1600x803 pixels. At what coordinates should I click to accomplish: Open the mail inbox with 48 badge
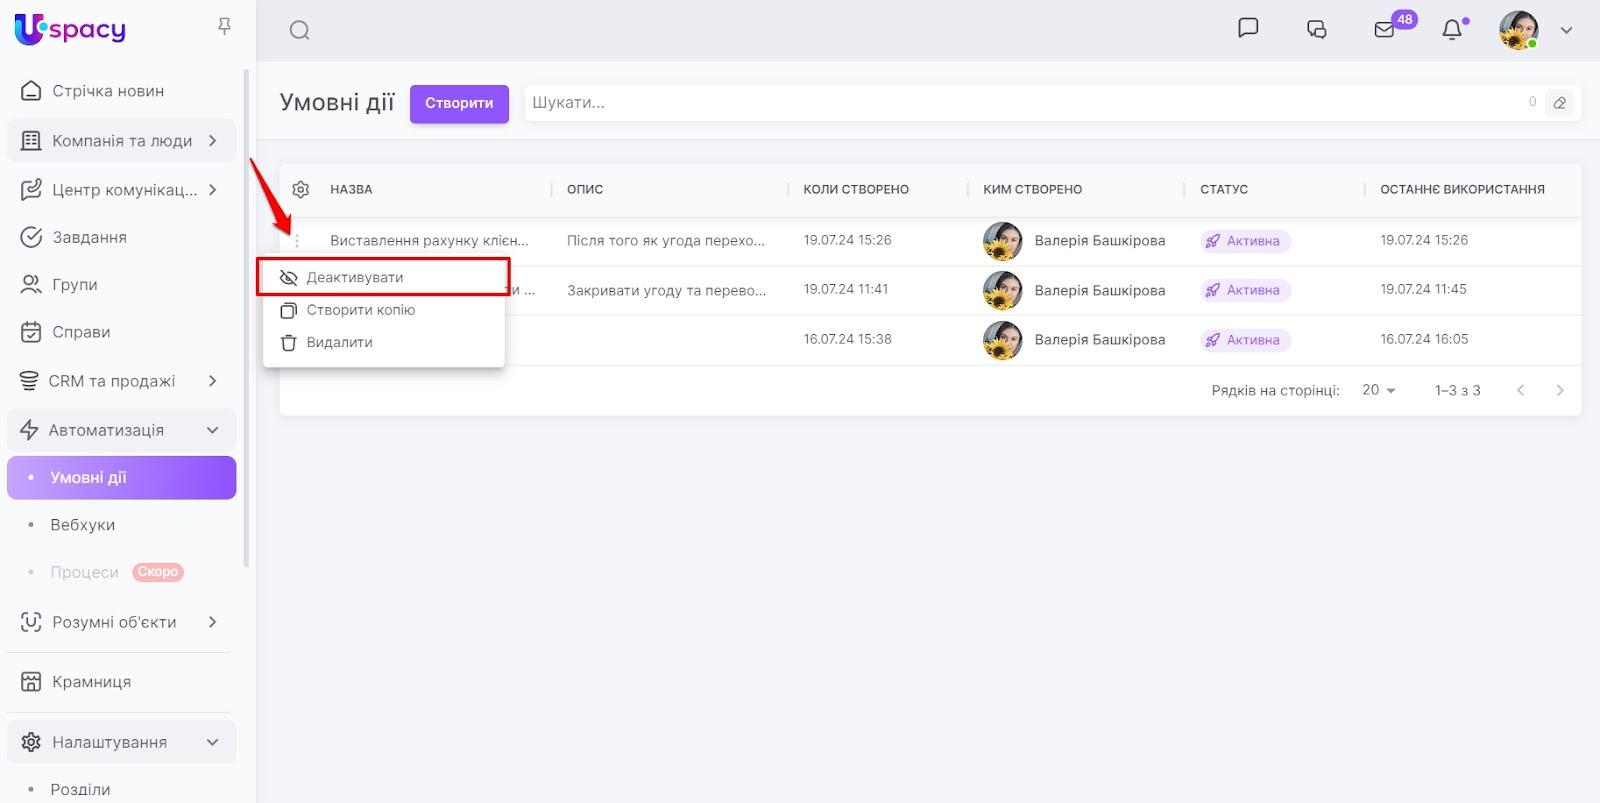tap(1385, 29)
